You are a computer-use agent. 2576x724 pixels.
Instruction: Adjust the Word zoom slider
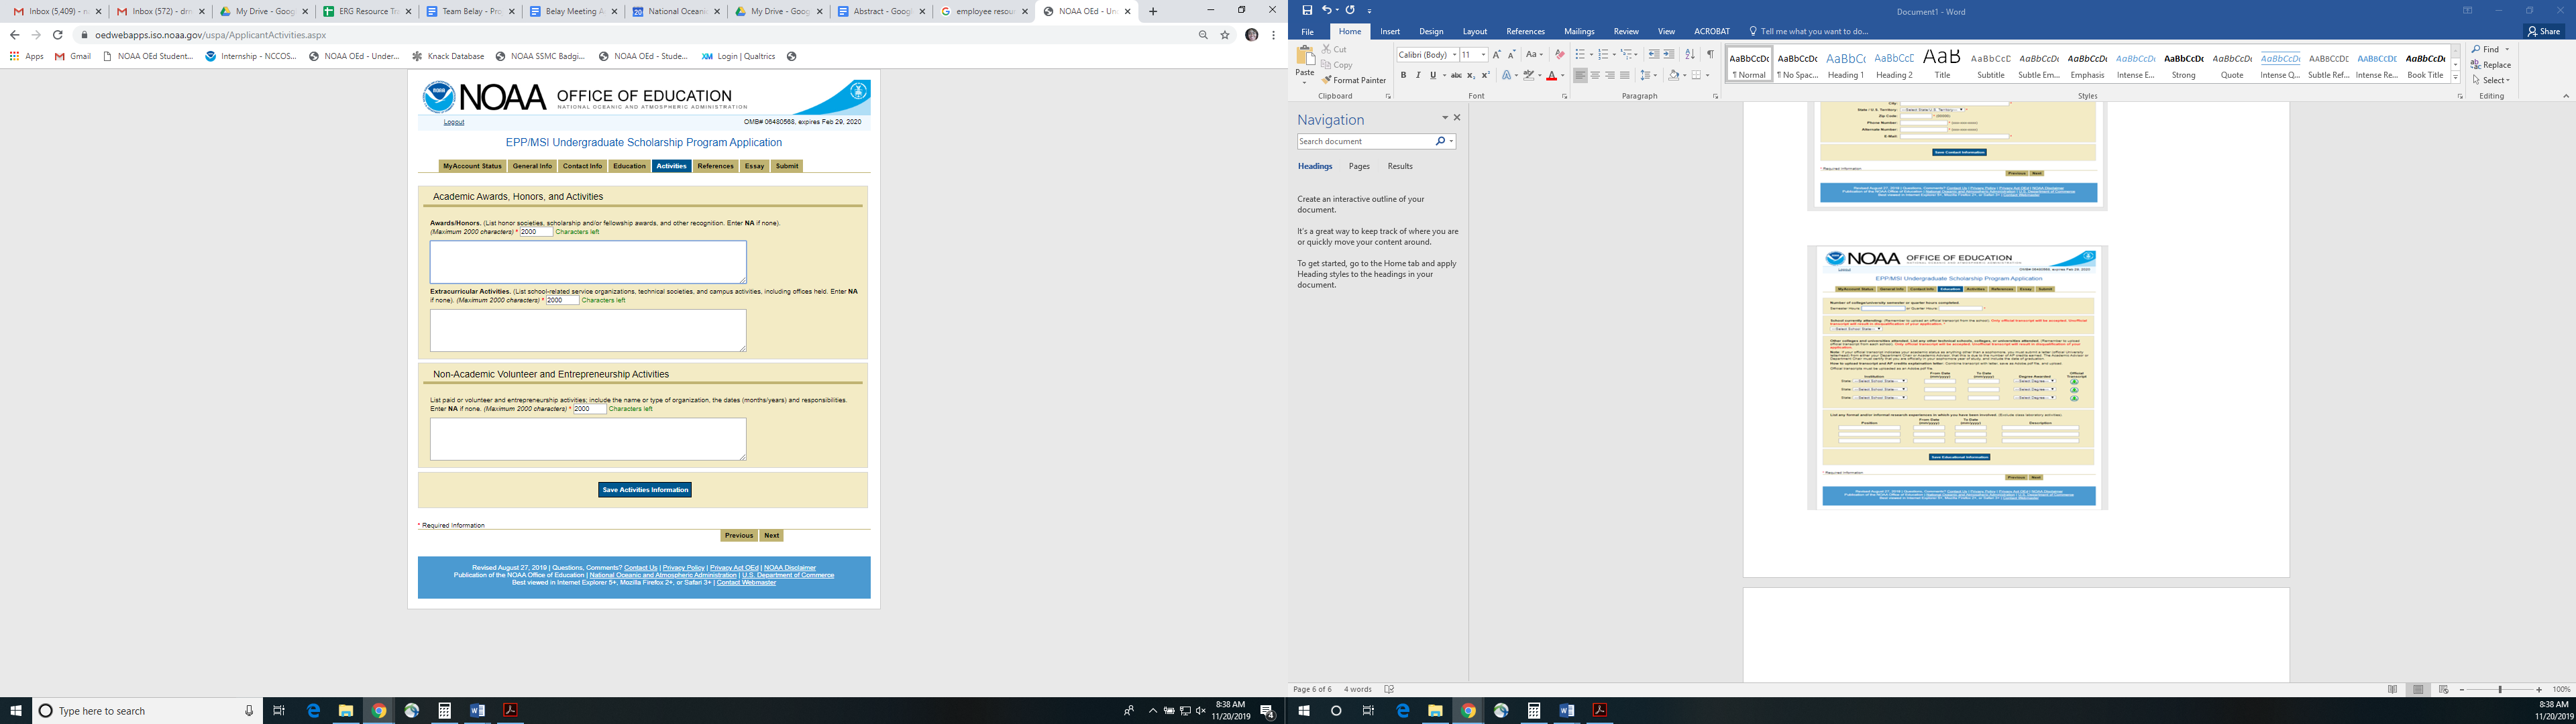click(2500, 690)
